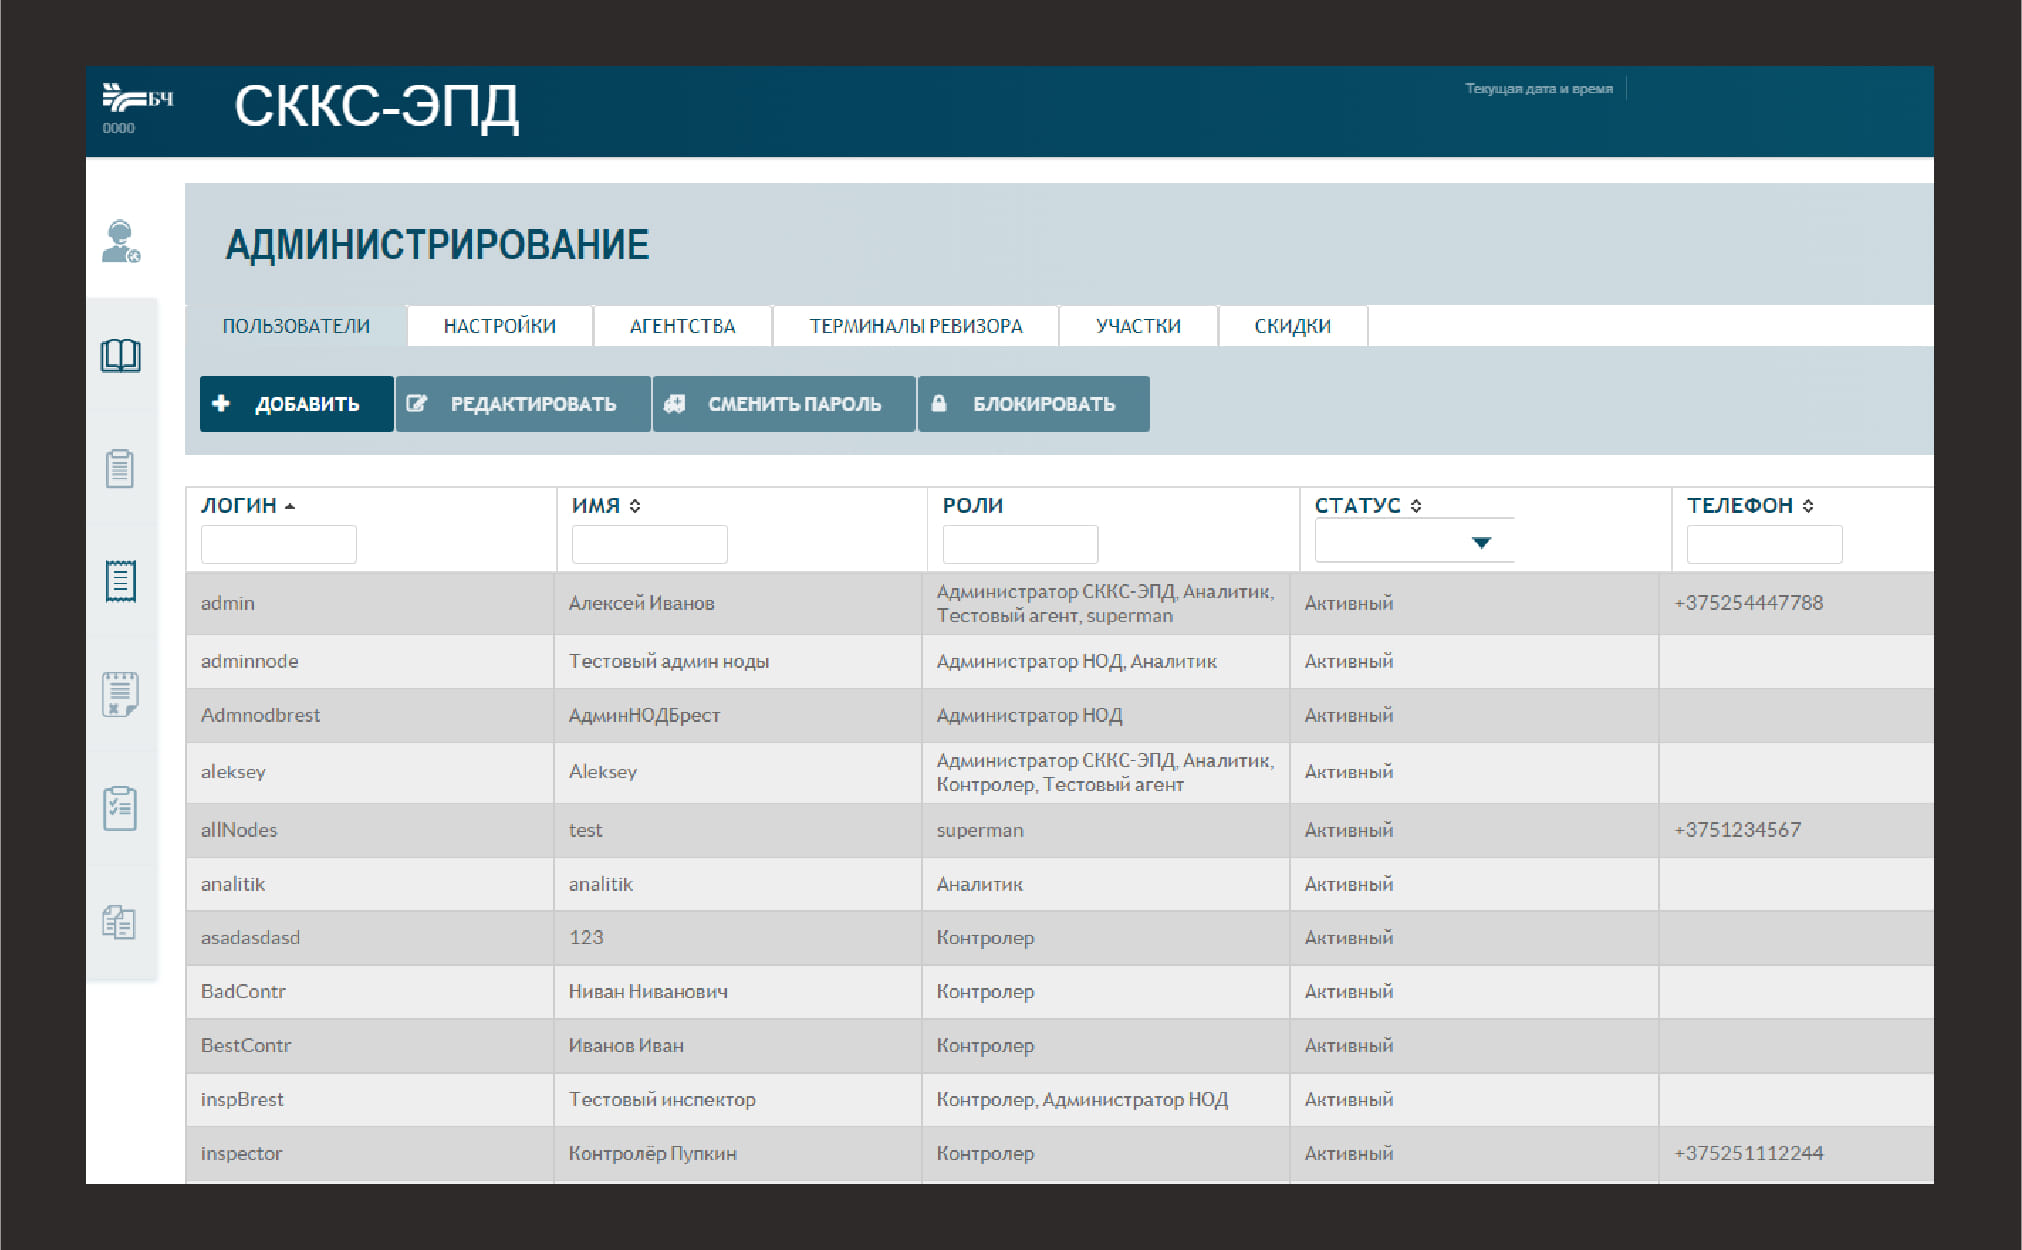This screenshot has height=1250, width=2022.
Task: Click the superman role in allNodes row
Action: (980, 831)
